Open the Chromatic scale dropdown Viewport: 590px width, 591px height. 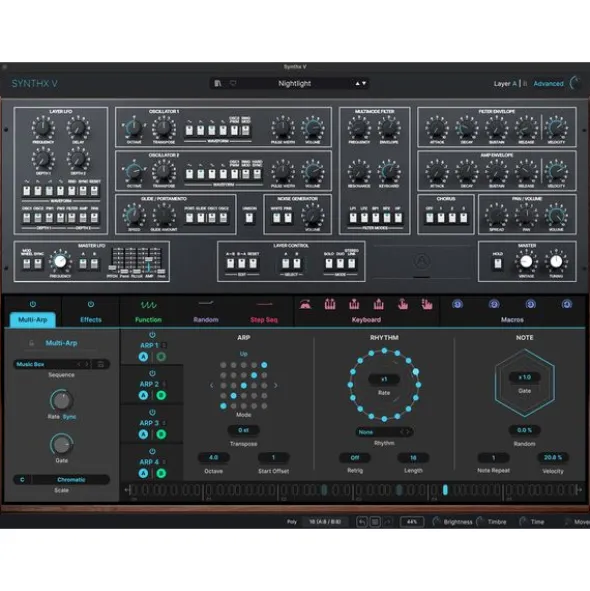point(71,479)
